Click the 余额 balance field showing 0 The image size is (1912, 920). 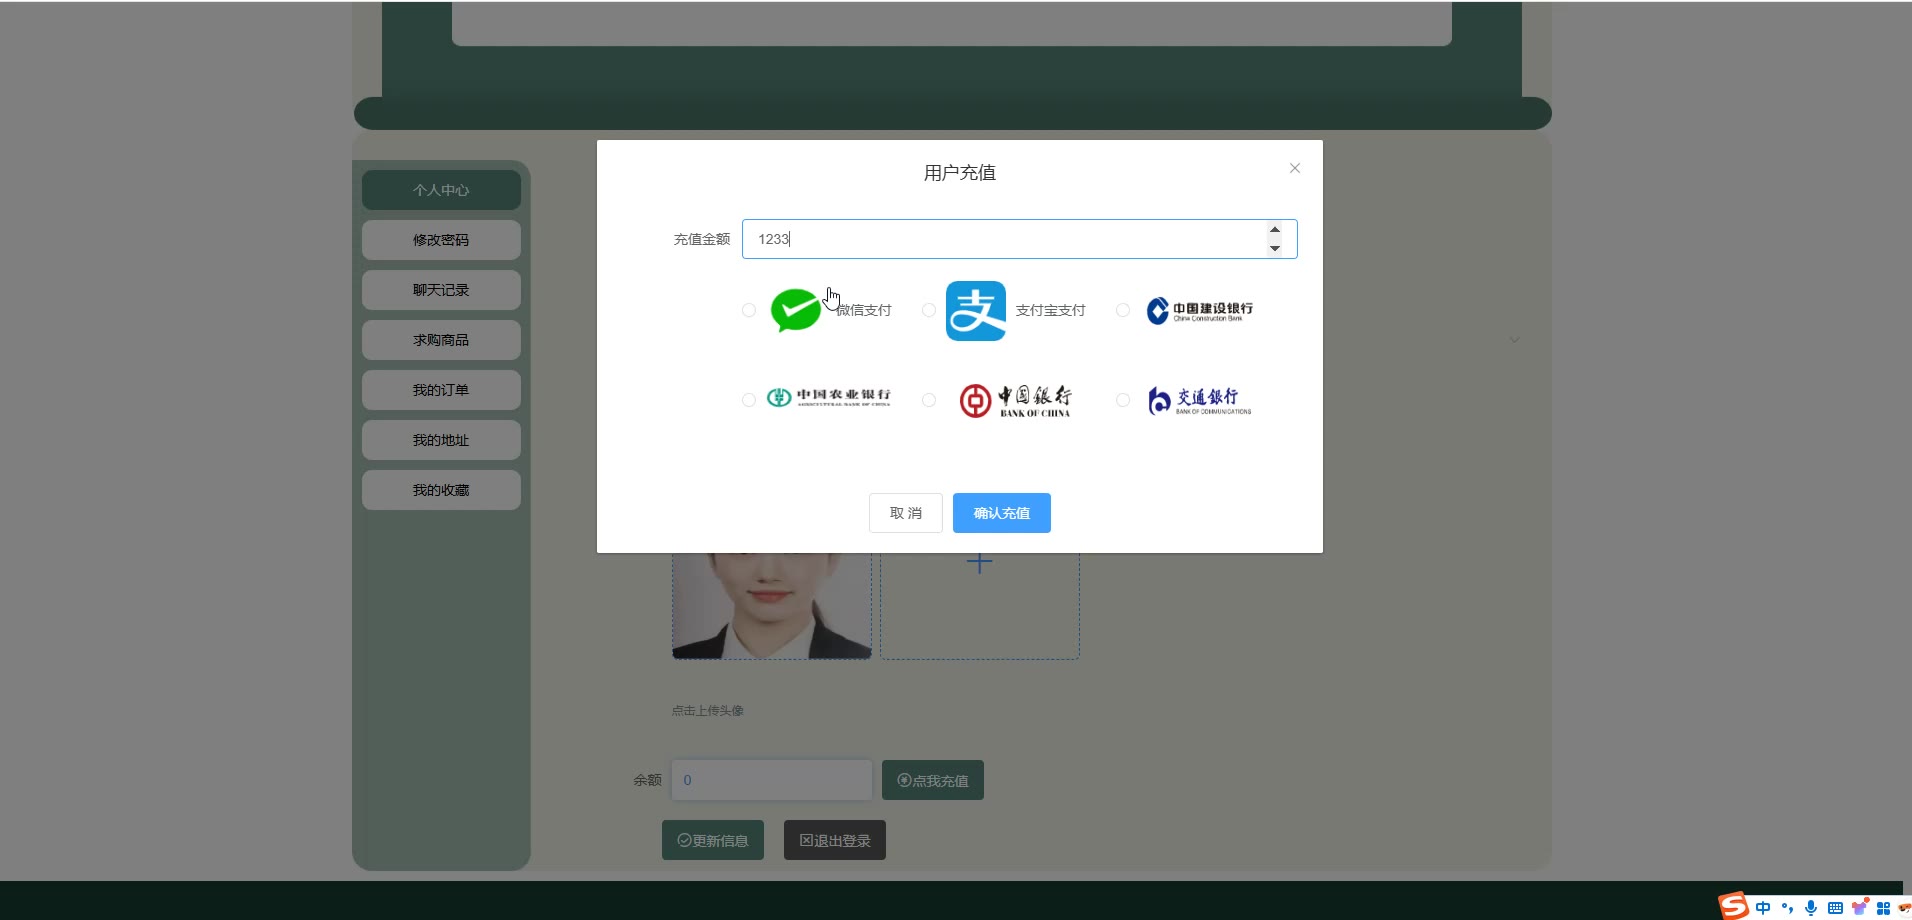tap(772, 780)
